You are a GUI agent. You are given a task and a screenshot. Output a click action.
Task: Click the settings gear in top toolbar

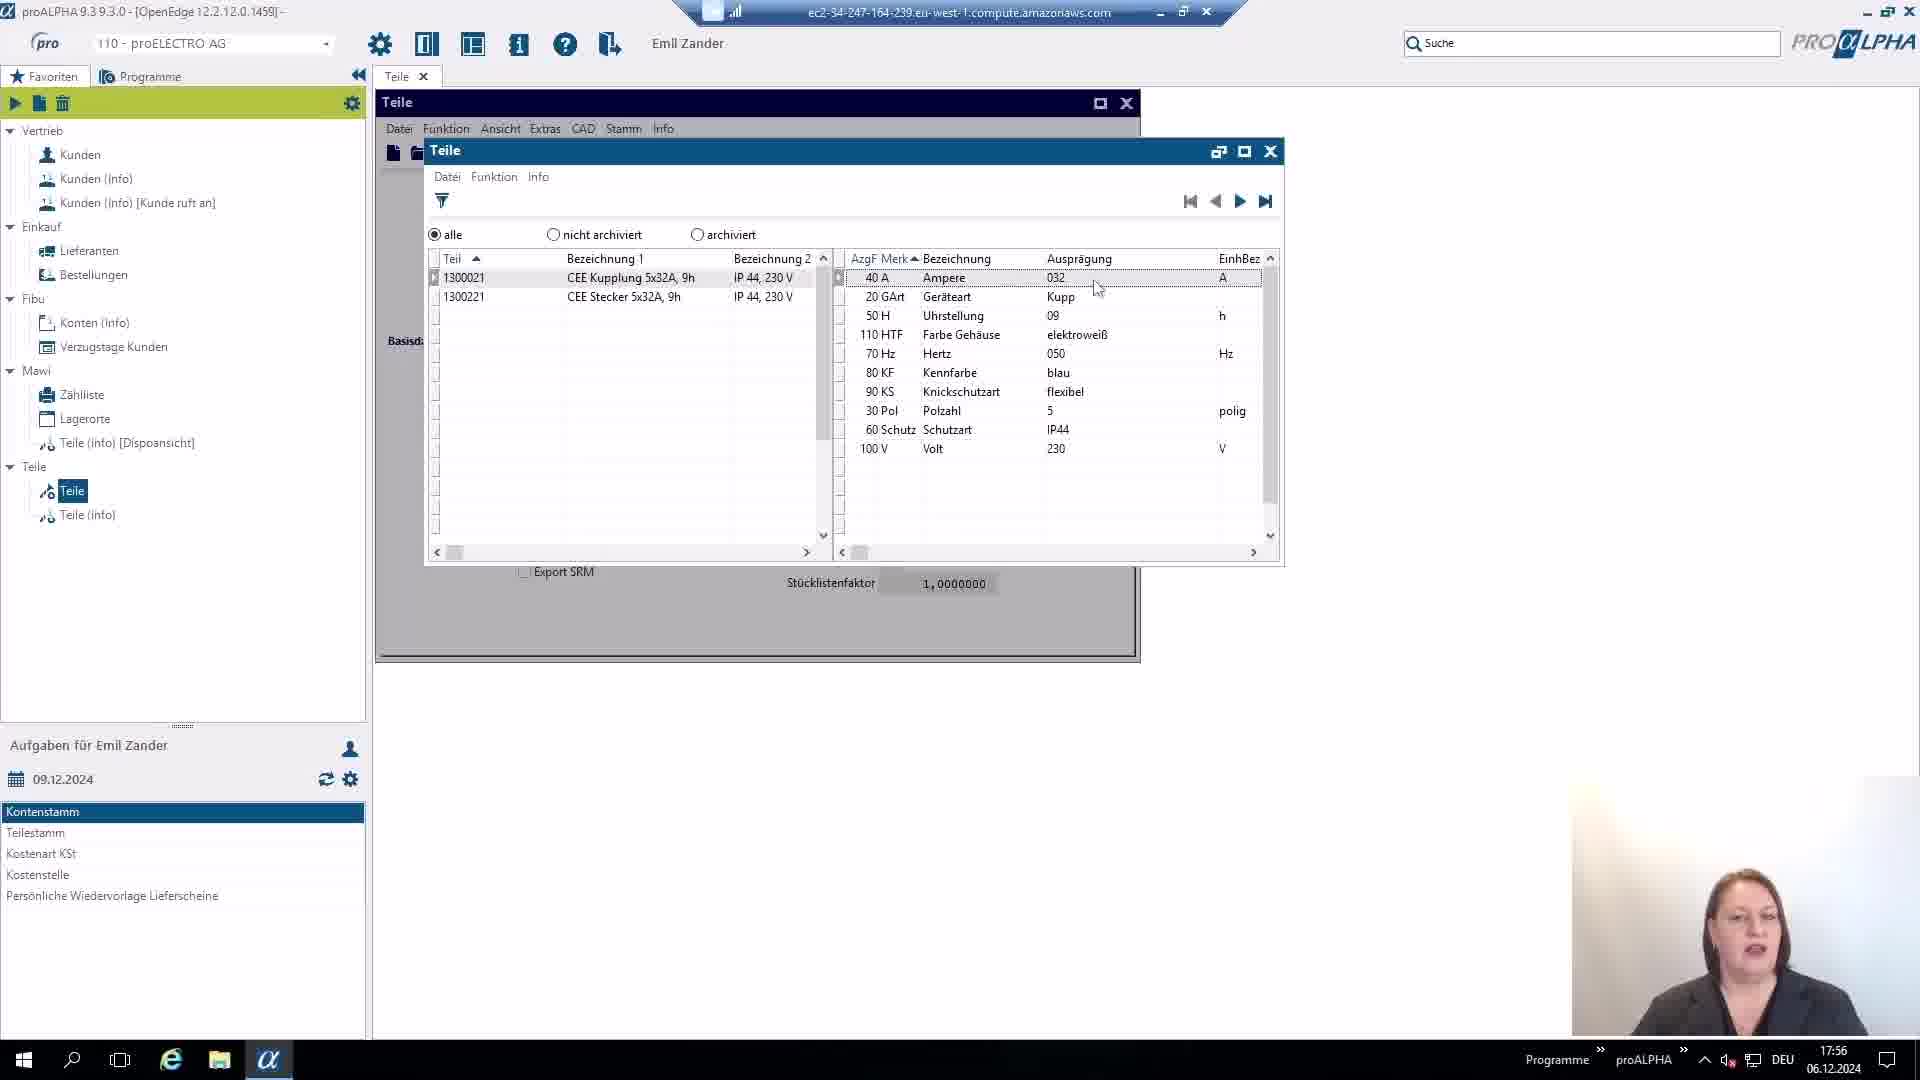(x=380, y=44)
